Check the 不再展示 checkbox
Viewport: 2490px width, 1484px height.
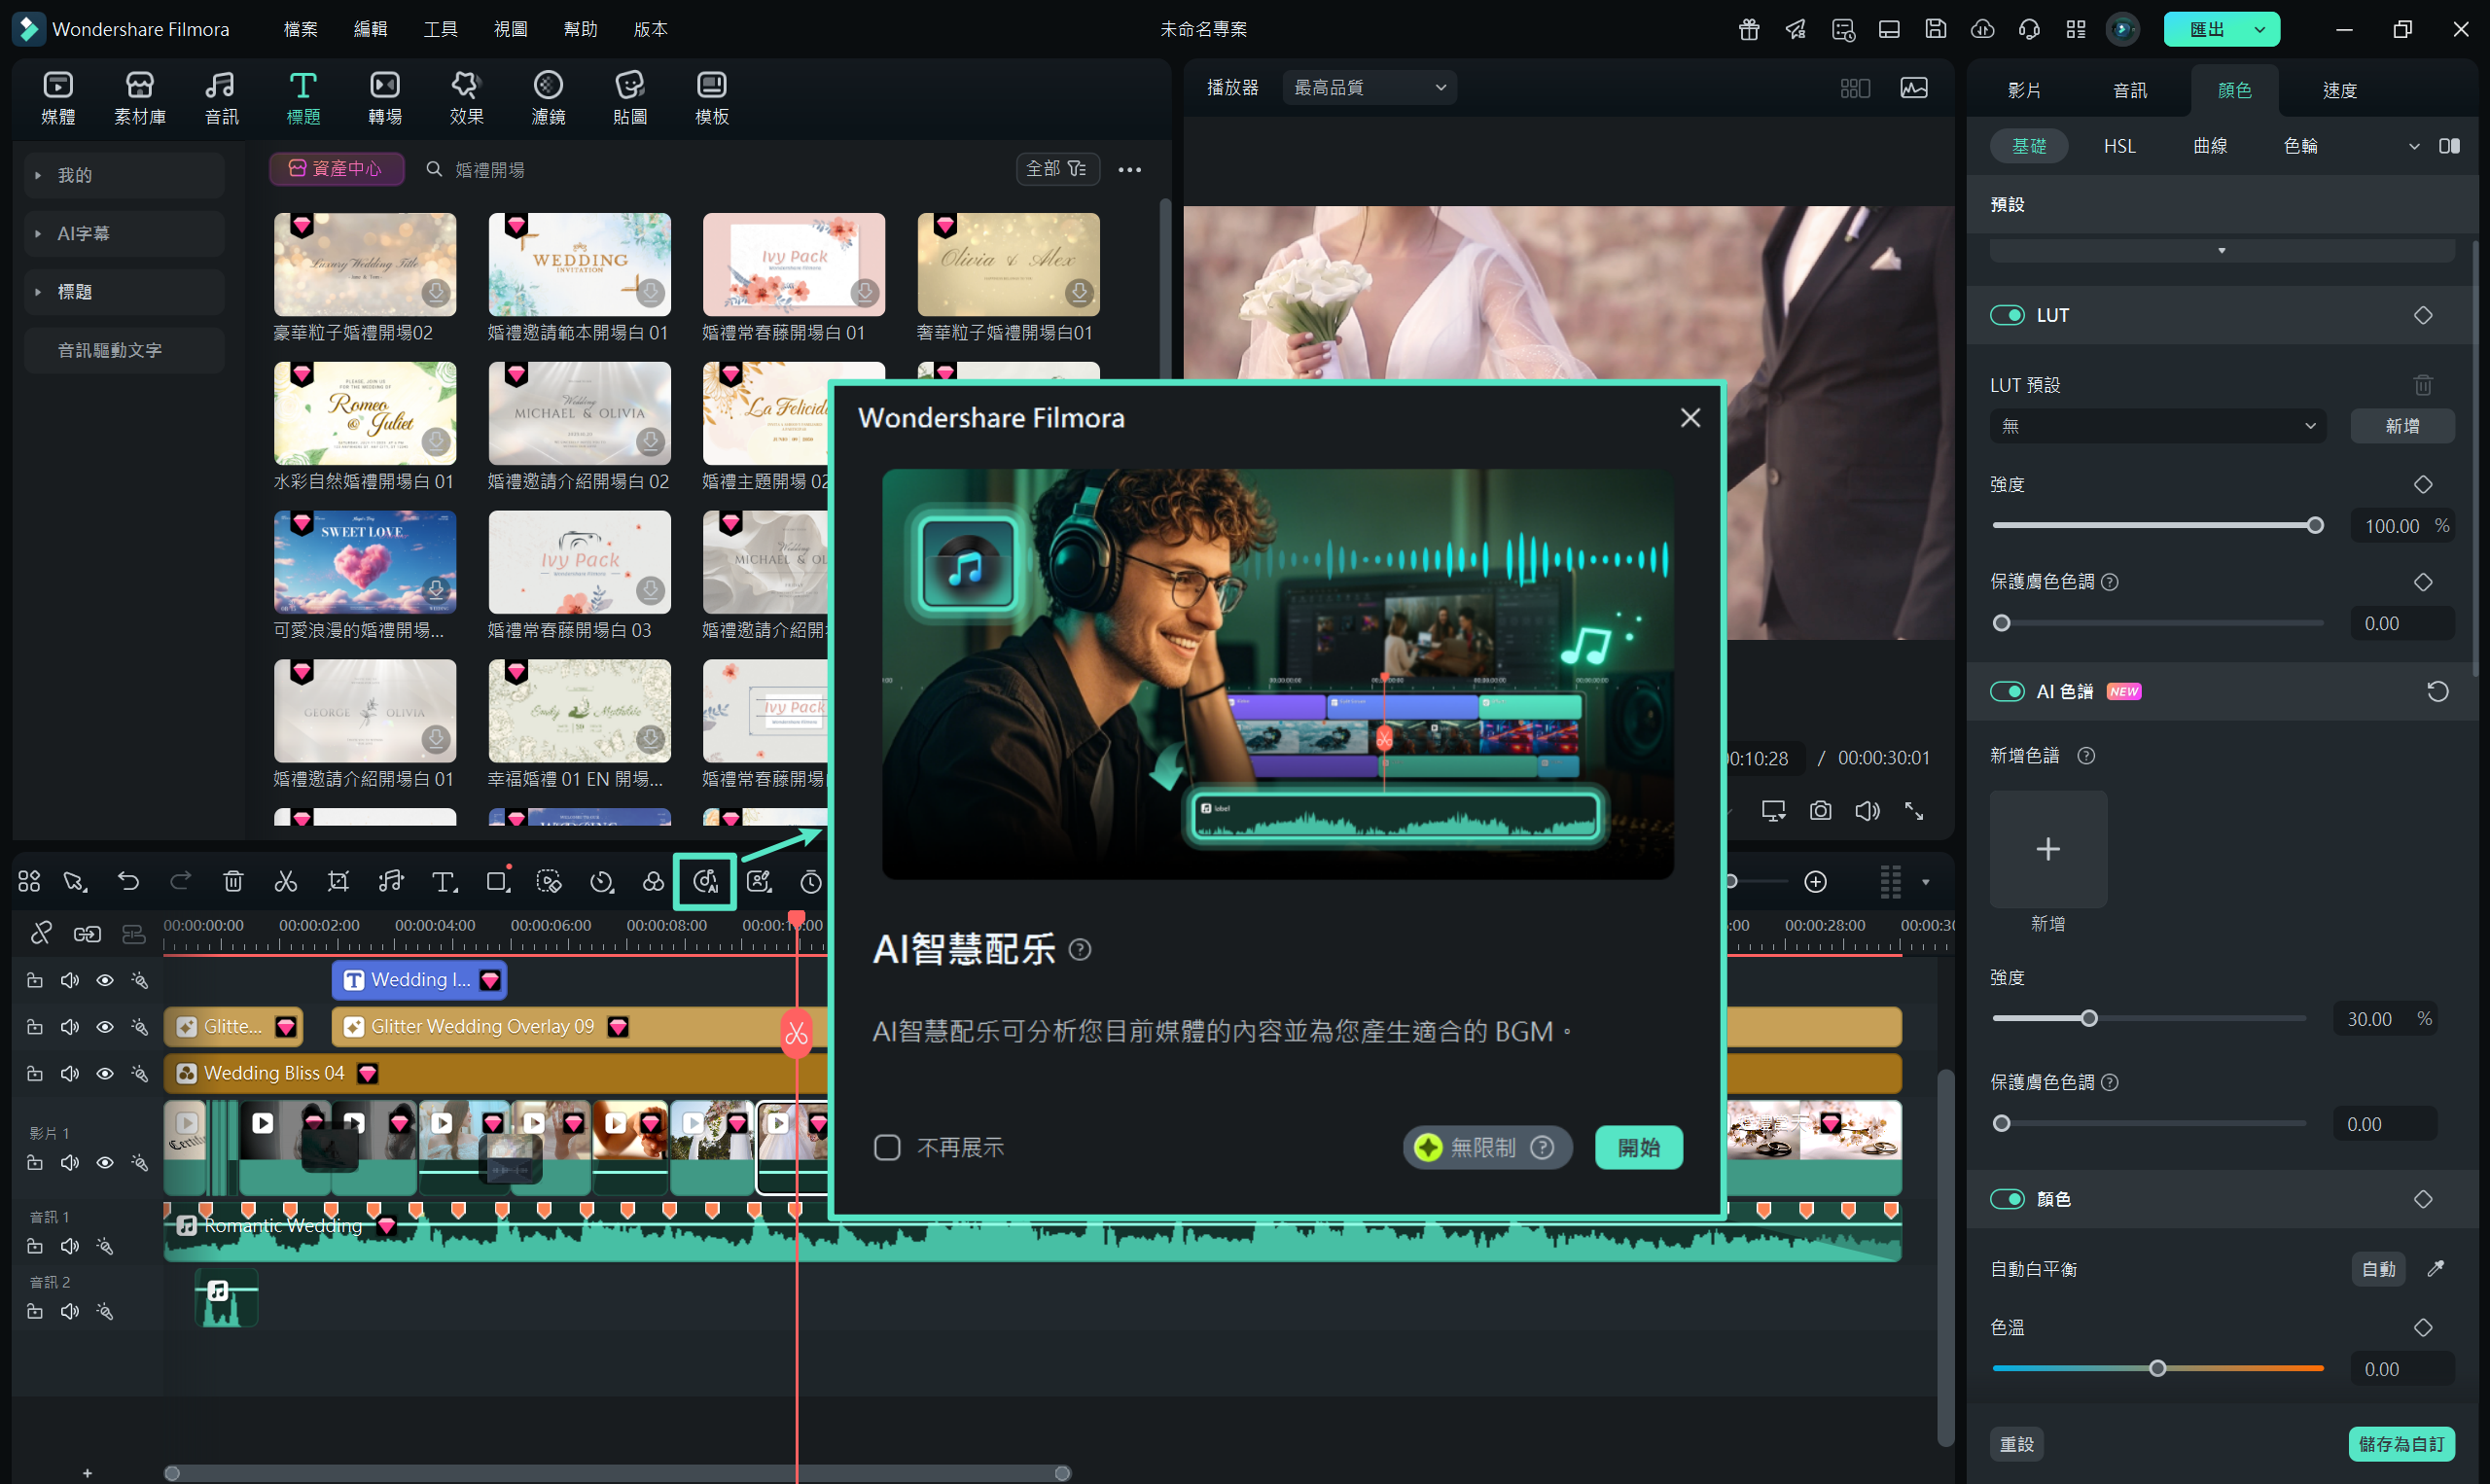[x=887, y=1147]
